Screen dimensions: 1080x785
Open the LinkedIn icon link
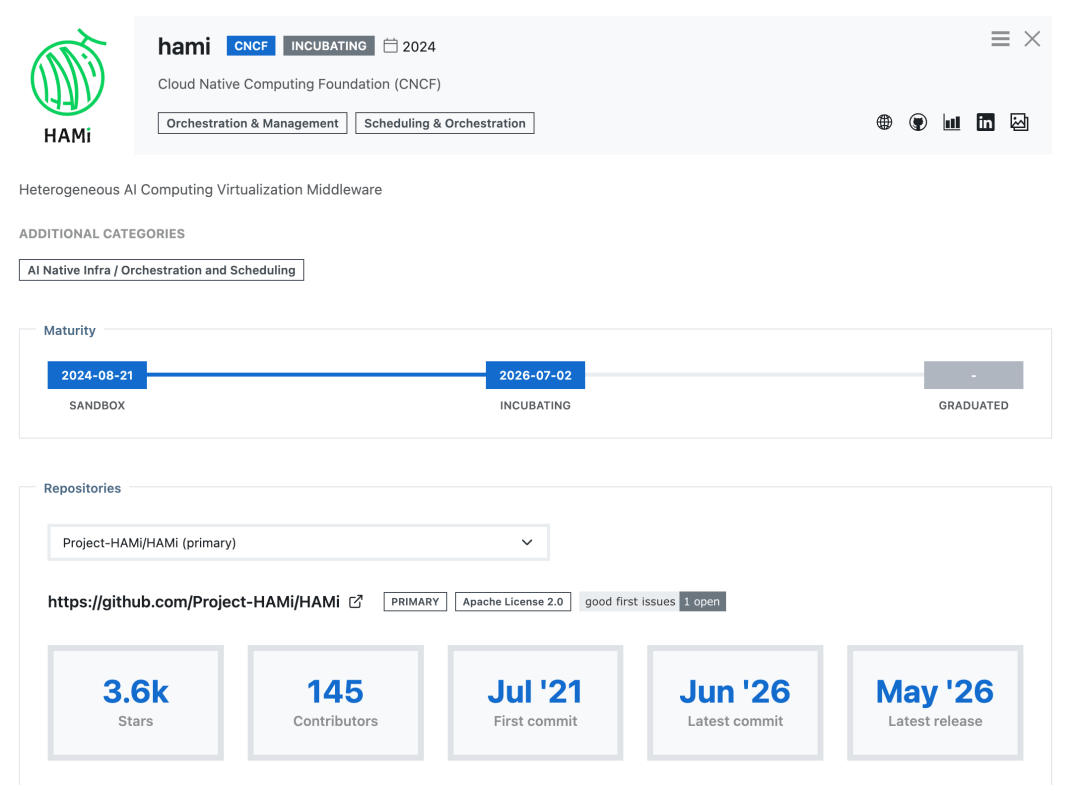click(985, 123)
